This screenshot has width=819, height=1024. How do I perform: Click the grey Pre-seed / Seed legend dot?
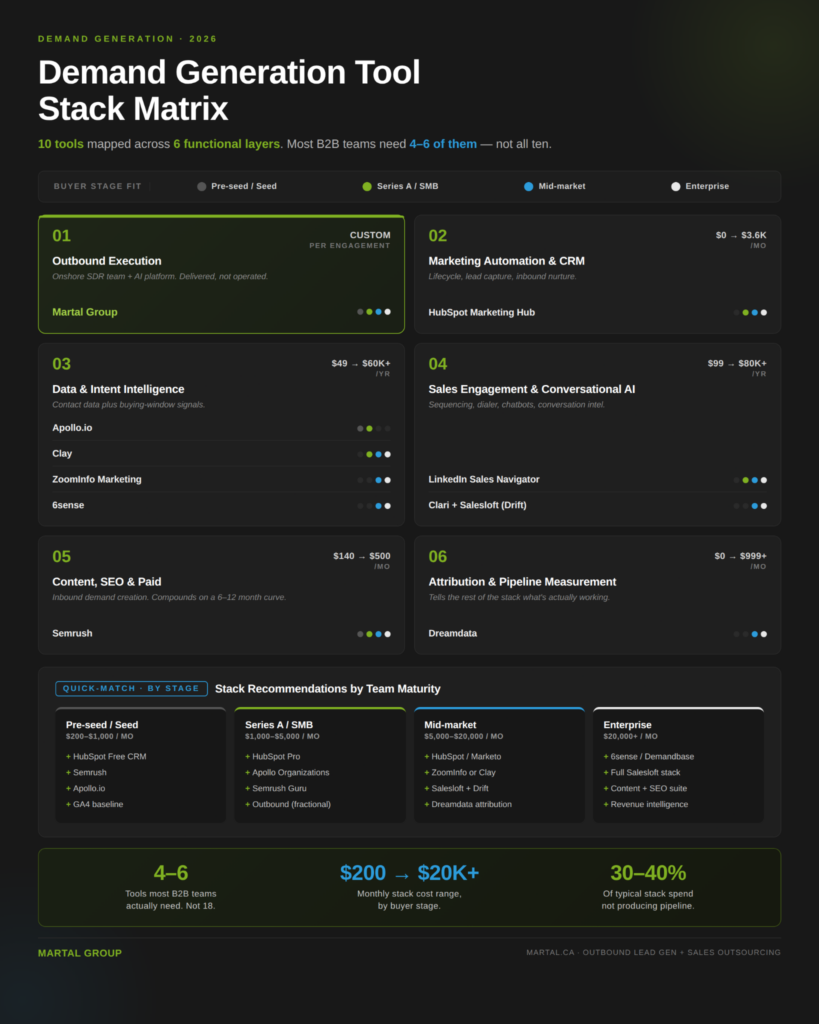pos(202,187)
